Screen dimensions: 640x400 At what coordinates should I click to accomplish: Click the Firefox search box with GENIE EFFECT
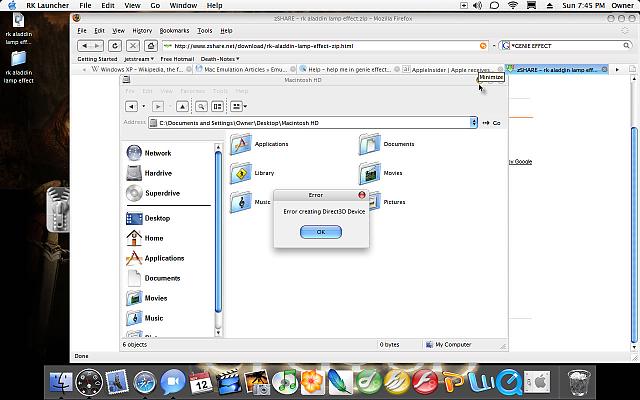click(x=567, y=46)
